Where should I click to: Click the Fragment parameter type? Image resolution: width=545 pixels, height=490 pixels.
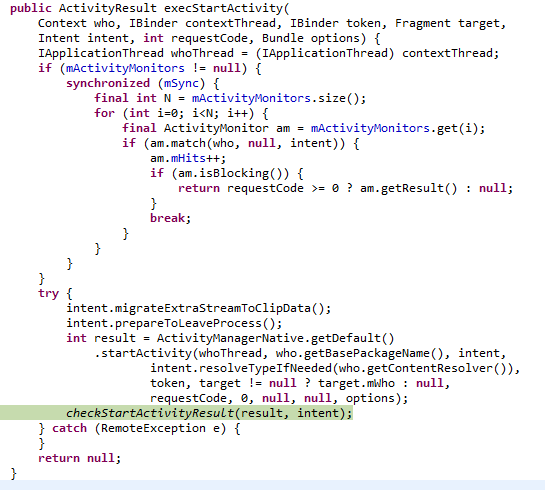click(x=422, y=23)
